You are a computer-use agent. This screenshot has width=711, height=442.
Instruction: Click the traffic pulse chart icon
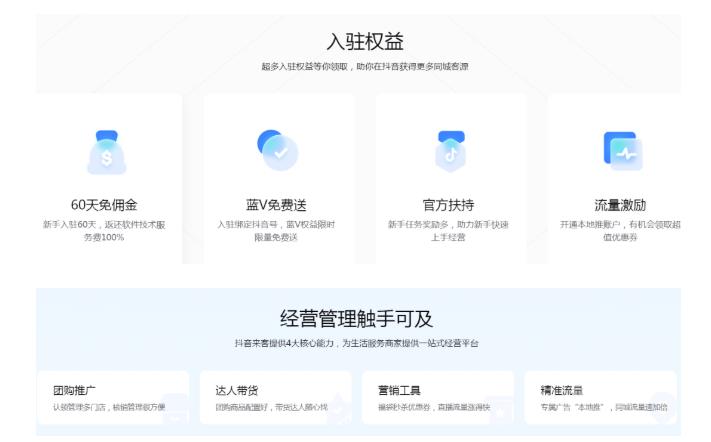click(622, 150)
